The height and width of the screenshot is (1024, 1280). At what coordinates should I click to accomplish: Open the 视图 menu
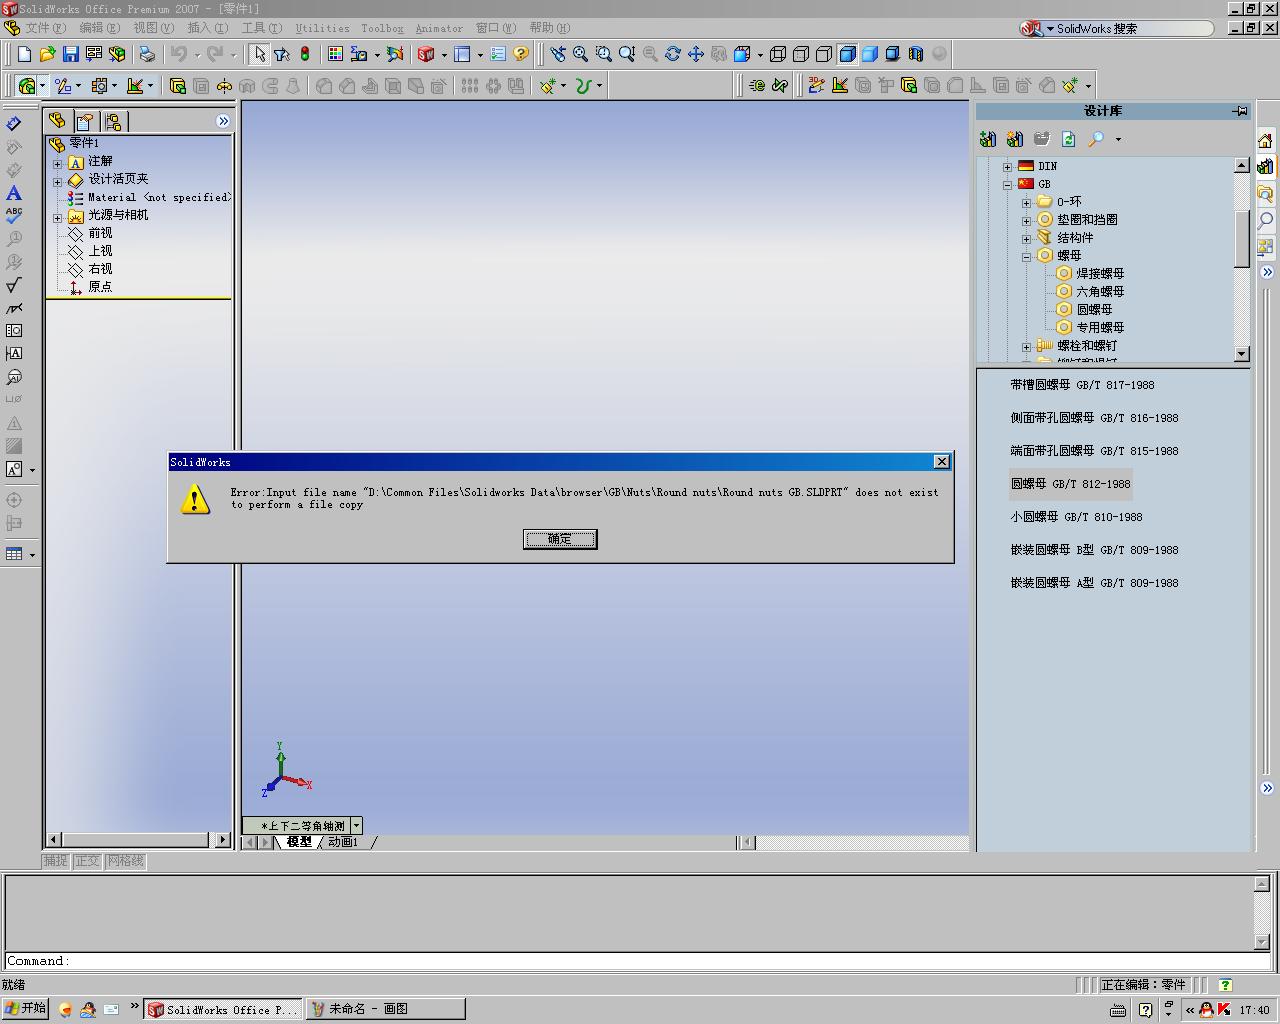point(153,28)
